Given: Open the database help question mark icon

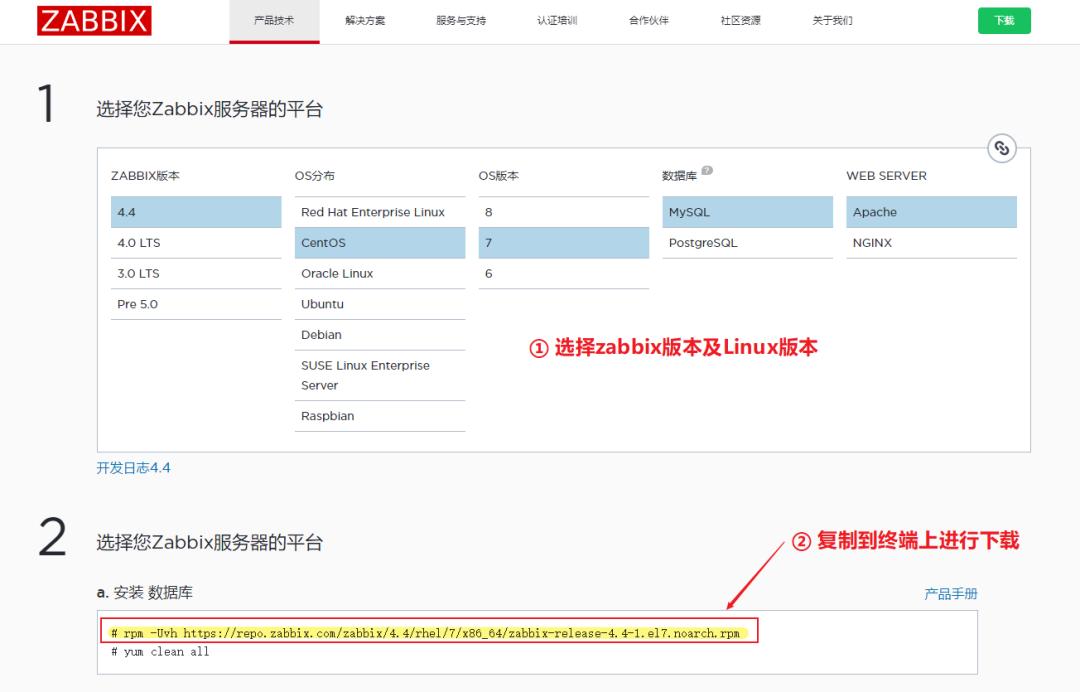Looking at the screenshot, I should click(708, 170).
